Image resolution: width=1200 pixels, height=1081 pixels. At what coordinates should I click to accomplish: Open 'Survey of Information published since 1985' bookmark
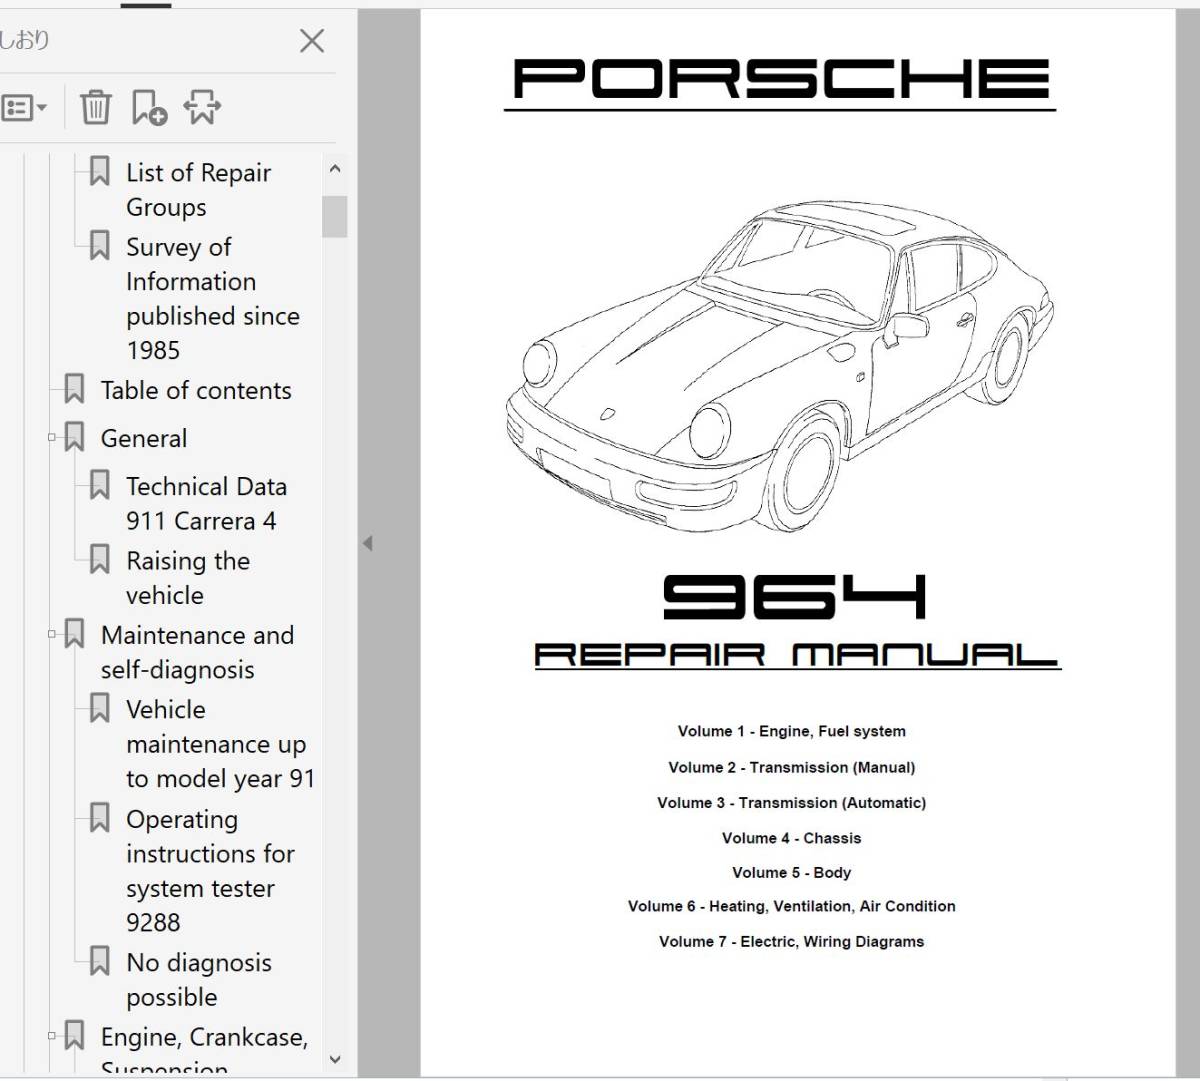click(x=212, y=298)
